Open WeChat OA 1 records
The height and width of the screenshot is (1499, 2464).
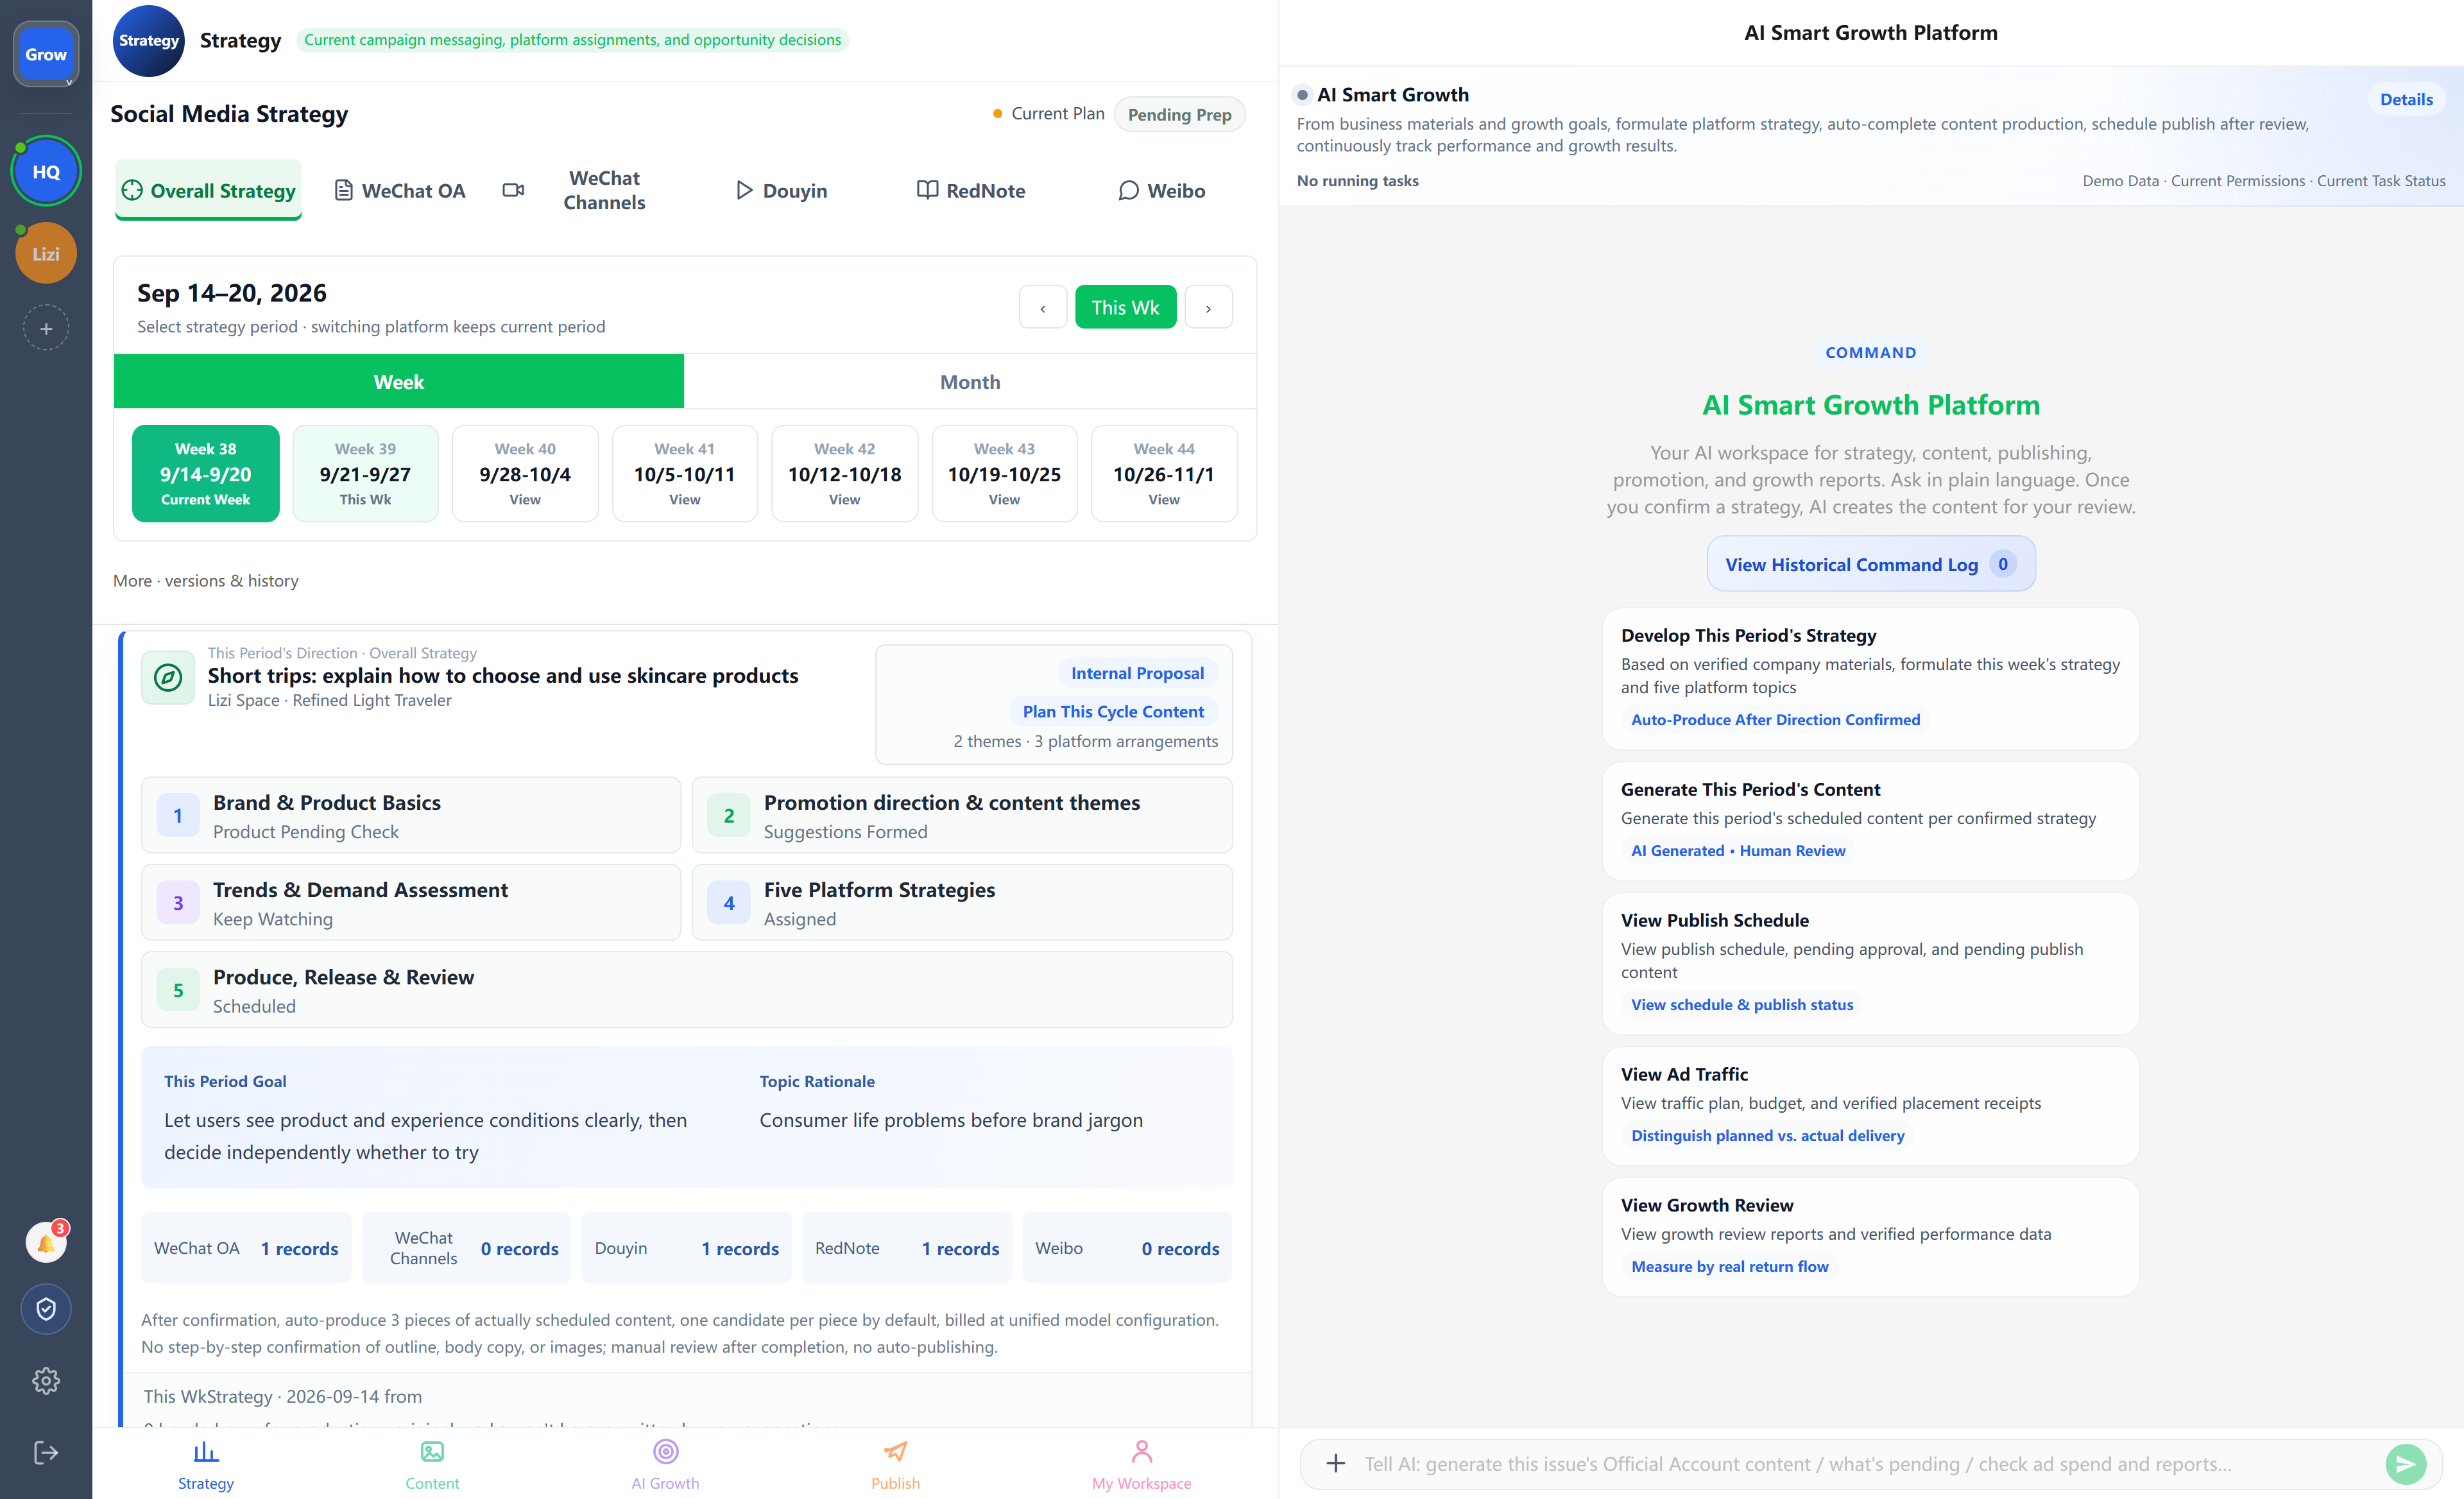(246, 1248)
